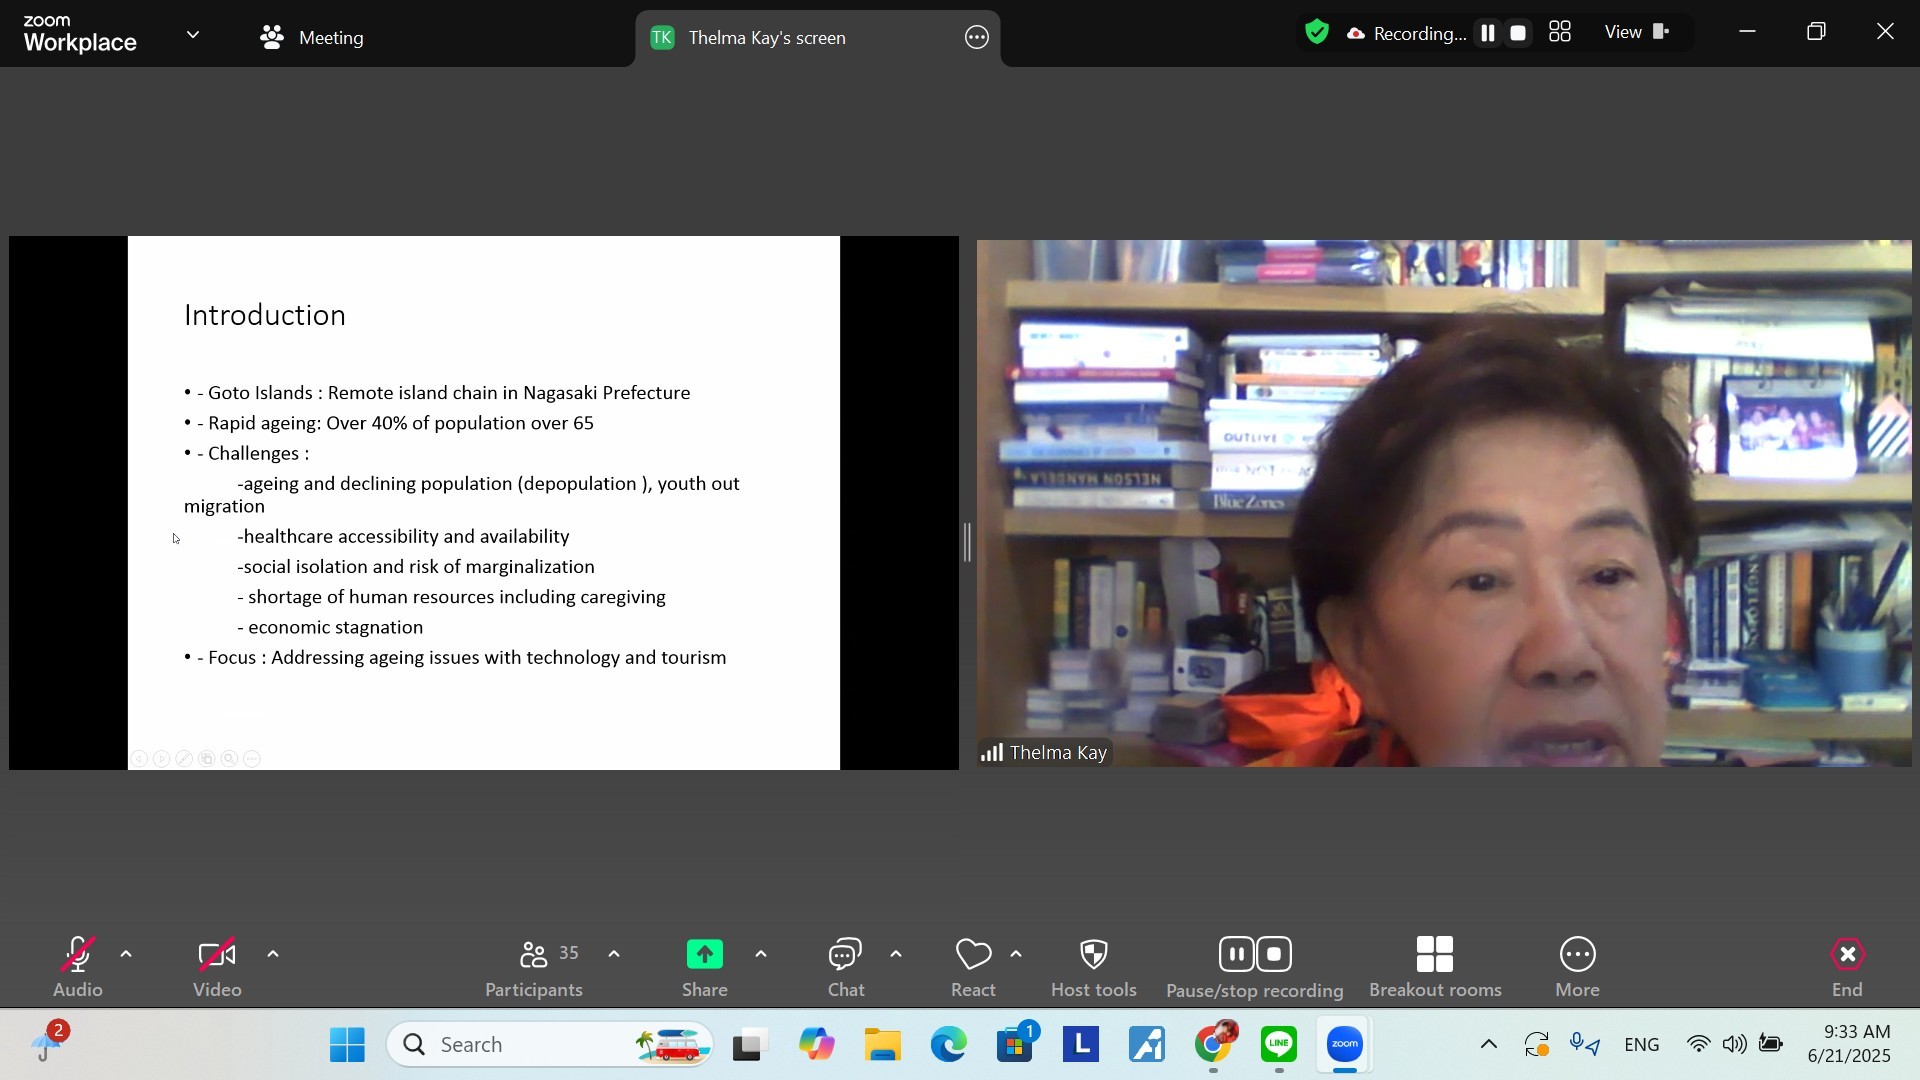Switch to the Meeting tab
Viewport: 1920px width, 1080px height.
click(311, 38)
